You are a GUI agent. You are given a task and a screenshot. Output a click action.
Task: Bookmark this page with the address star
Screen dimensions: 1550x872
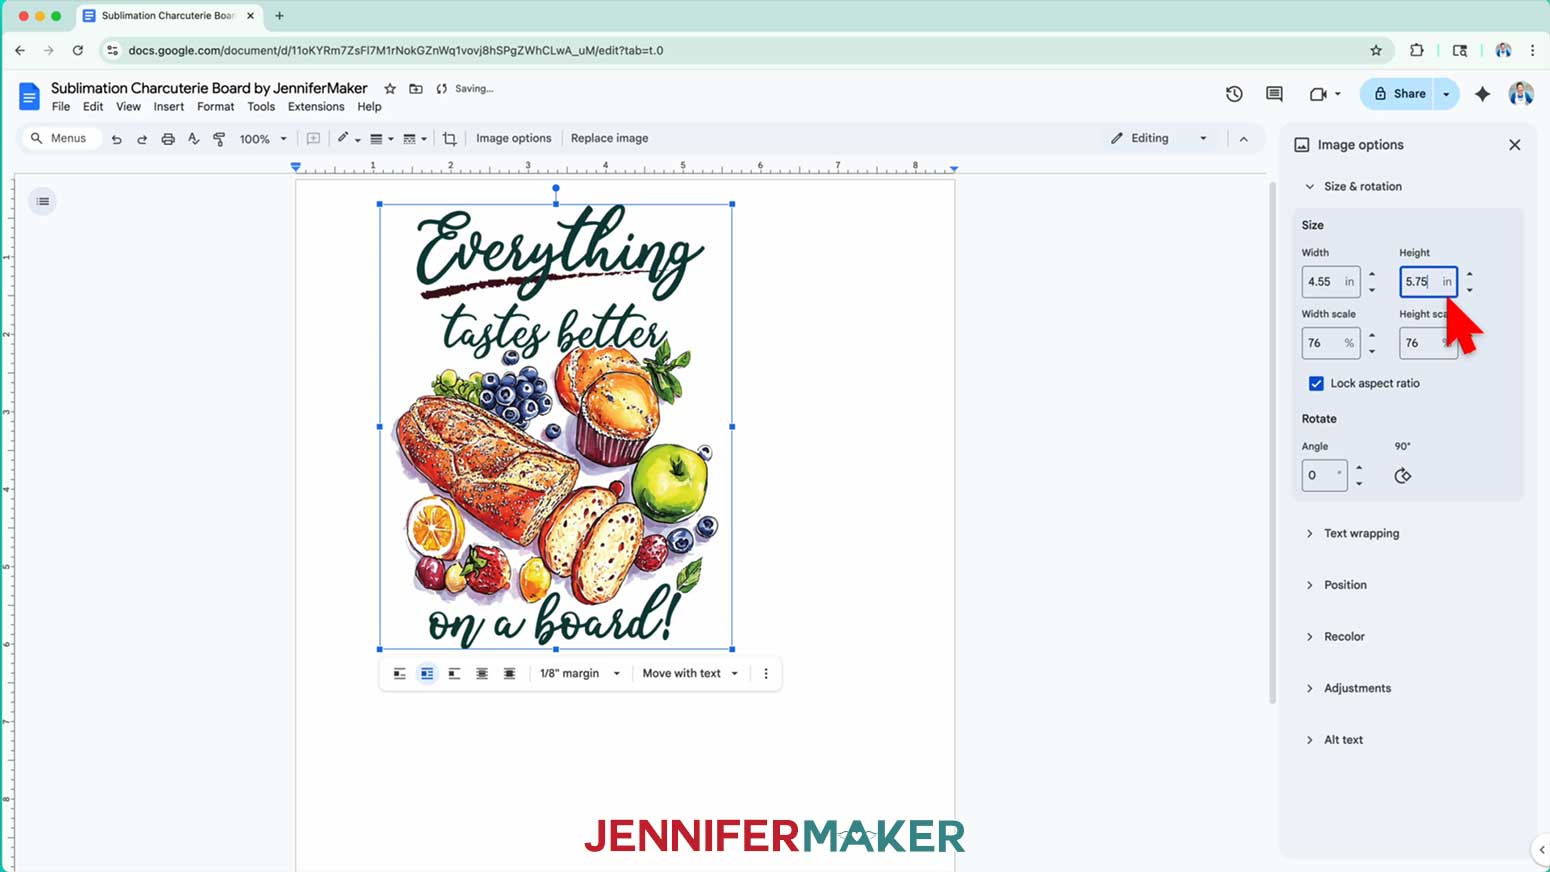(x=1376, y=50)
